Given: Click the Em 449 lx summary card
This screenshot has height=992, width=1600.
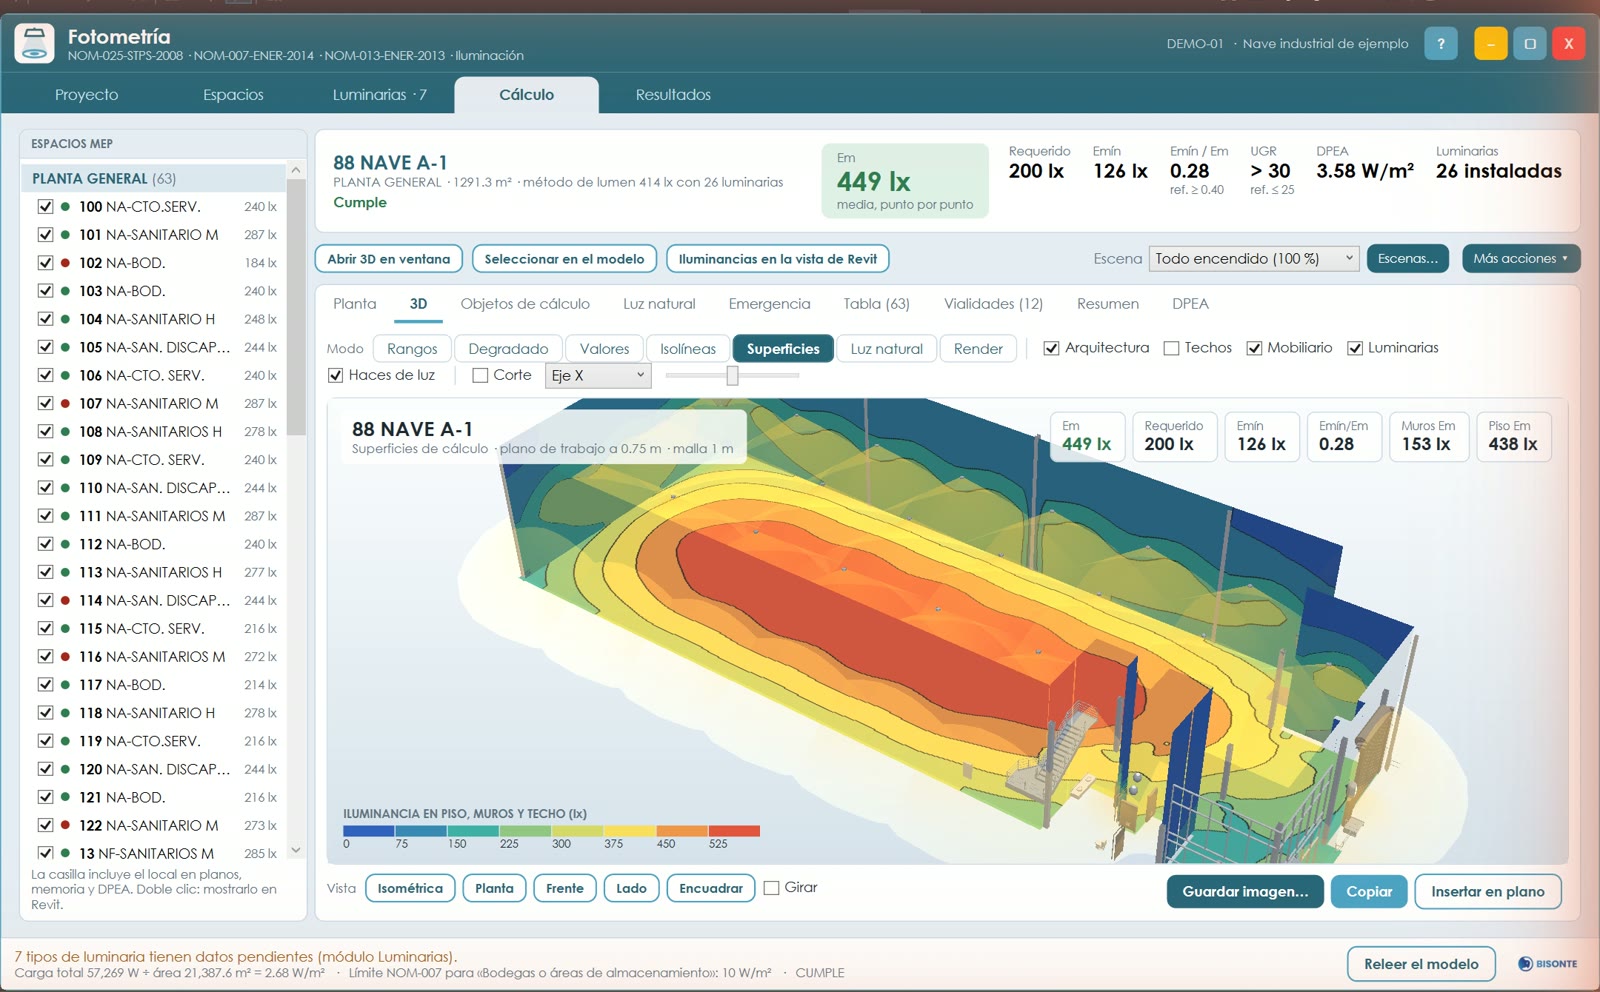Looking at the screenshot, I should click(x=905, y=181).
